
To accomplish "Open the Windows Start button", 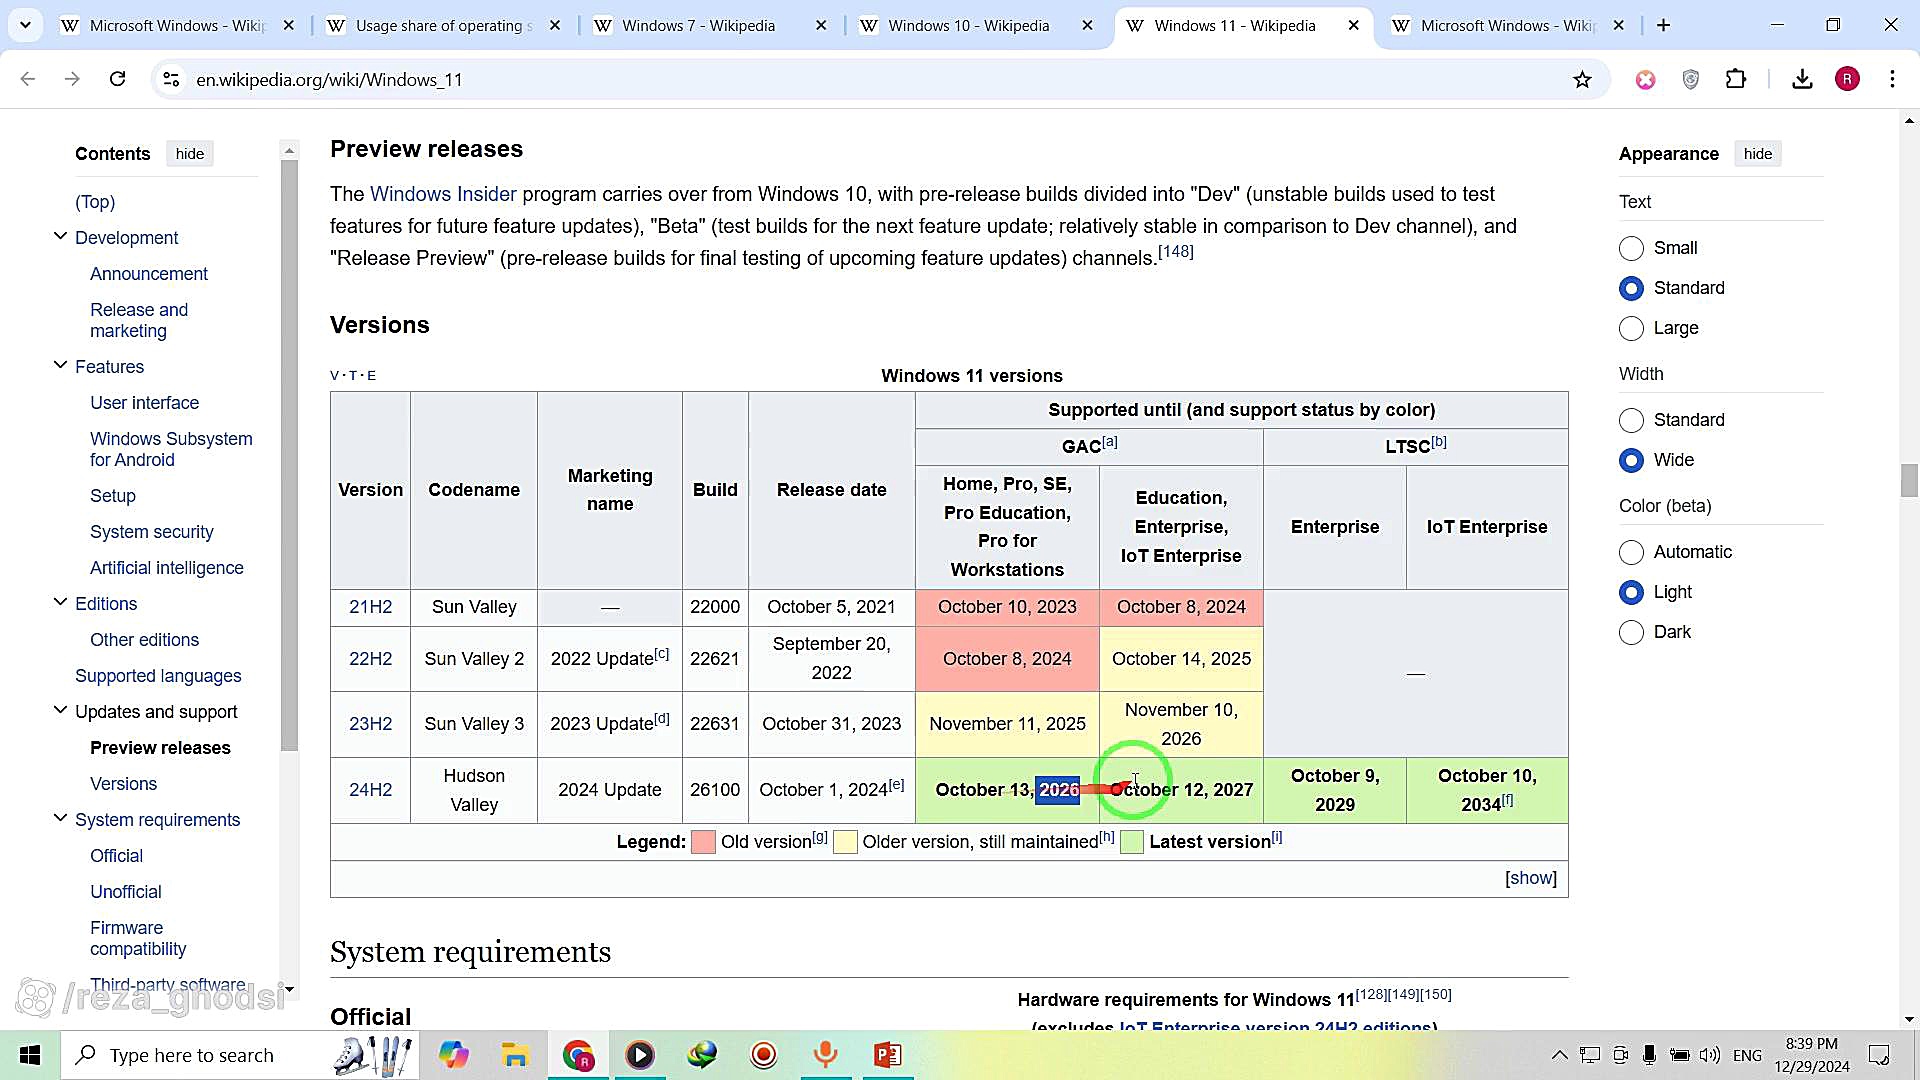I will (x=30, y=1055).
